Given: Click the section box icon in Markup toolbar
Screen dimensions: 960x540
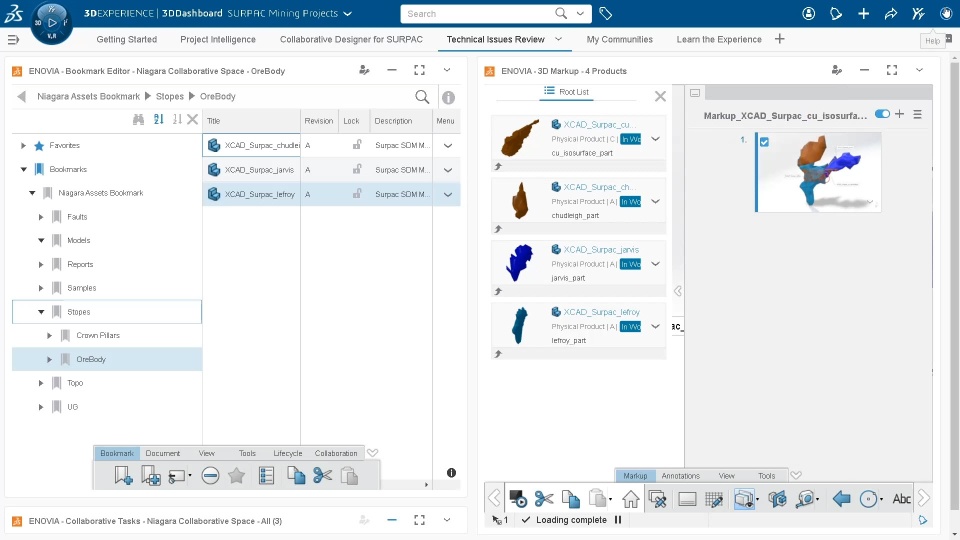Looking at the screenshot, I should 778,499.
